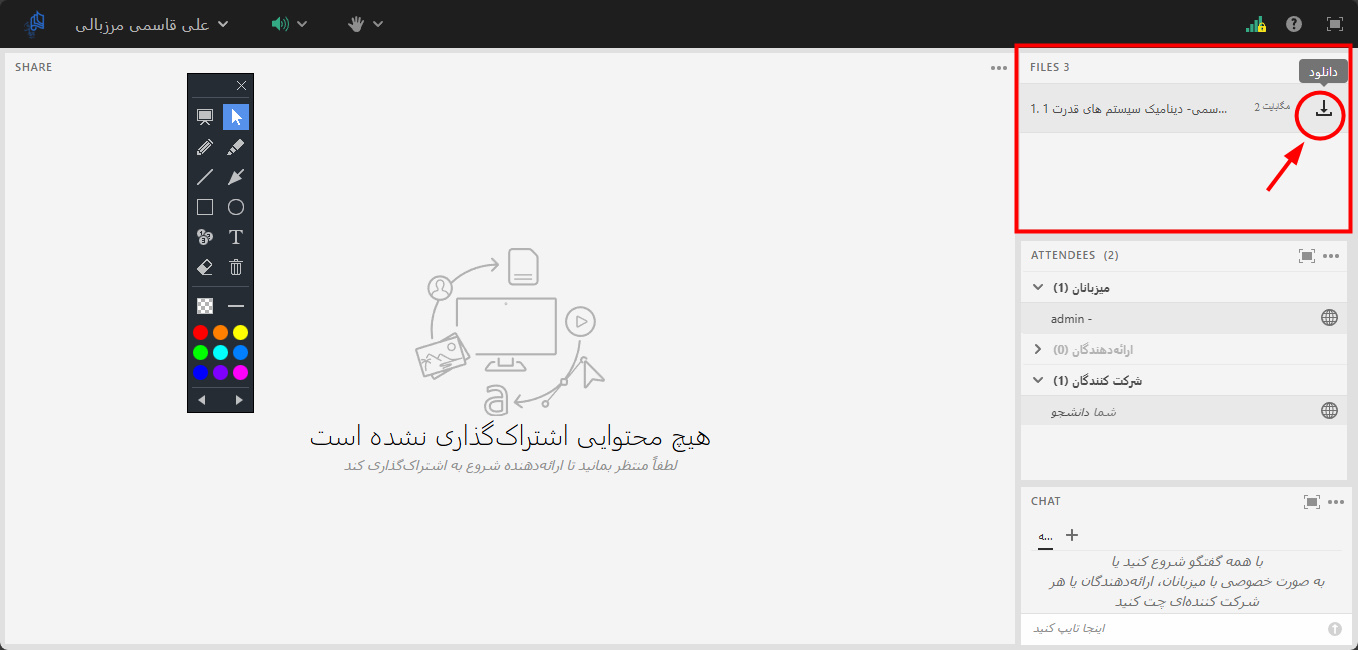Open the speaker audio dropdown
Viewport: 1358px width, 650px height.
pyautogui.click(x=289, y=24)
